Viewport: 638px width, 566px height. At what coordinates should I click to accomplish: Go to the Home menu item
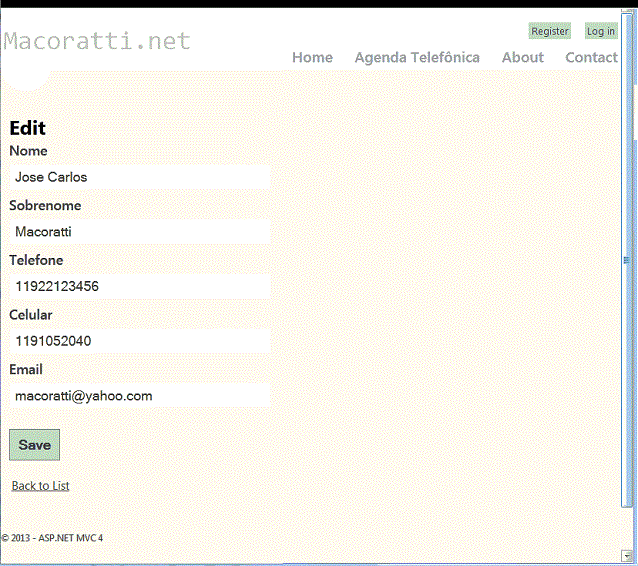pyautogui.click(x=312, y=57)
